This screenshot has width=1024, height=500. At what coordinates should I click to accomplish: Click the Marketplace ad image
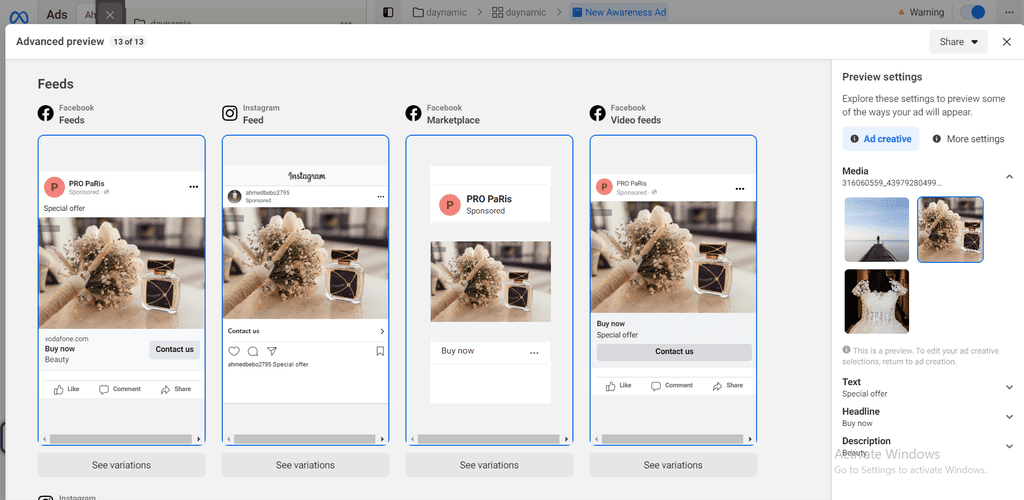point(490,281)
